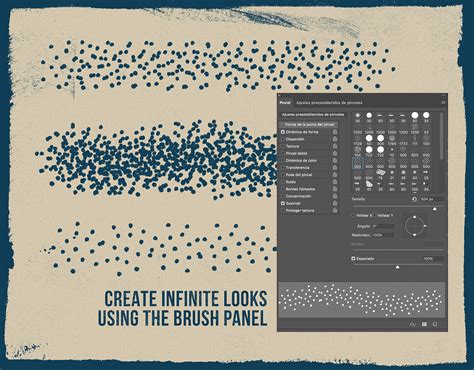Enable the Transferencia checkbox

283,168
